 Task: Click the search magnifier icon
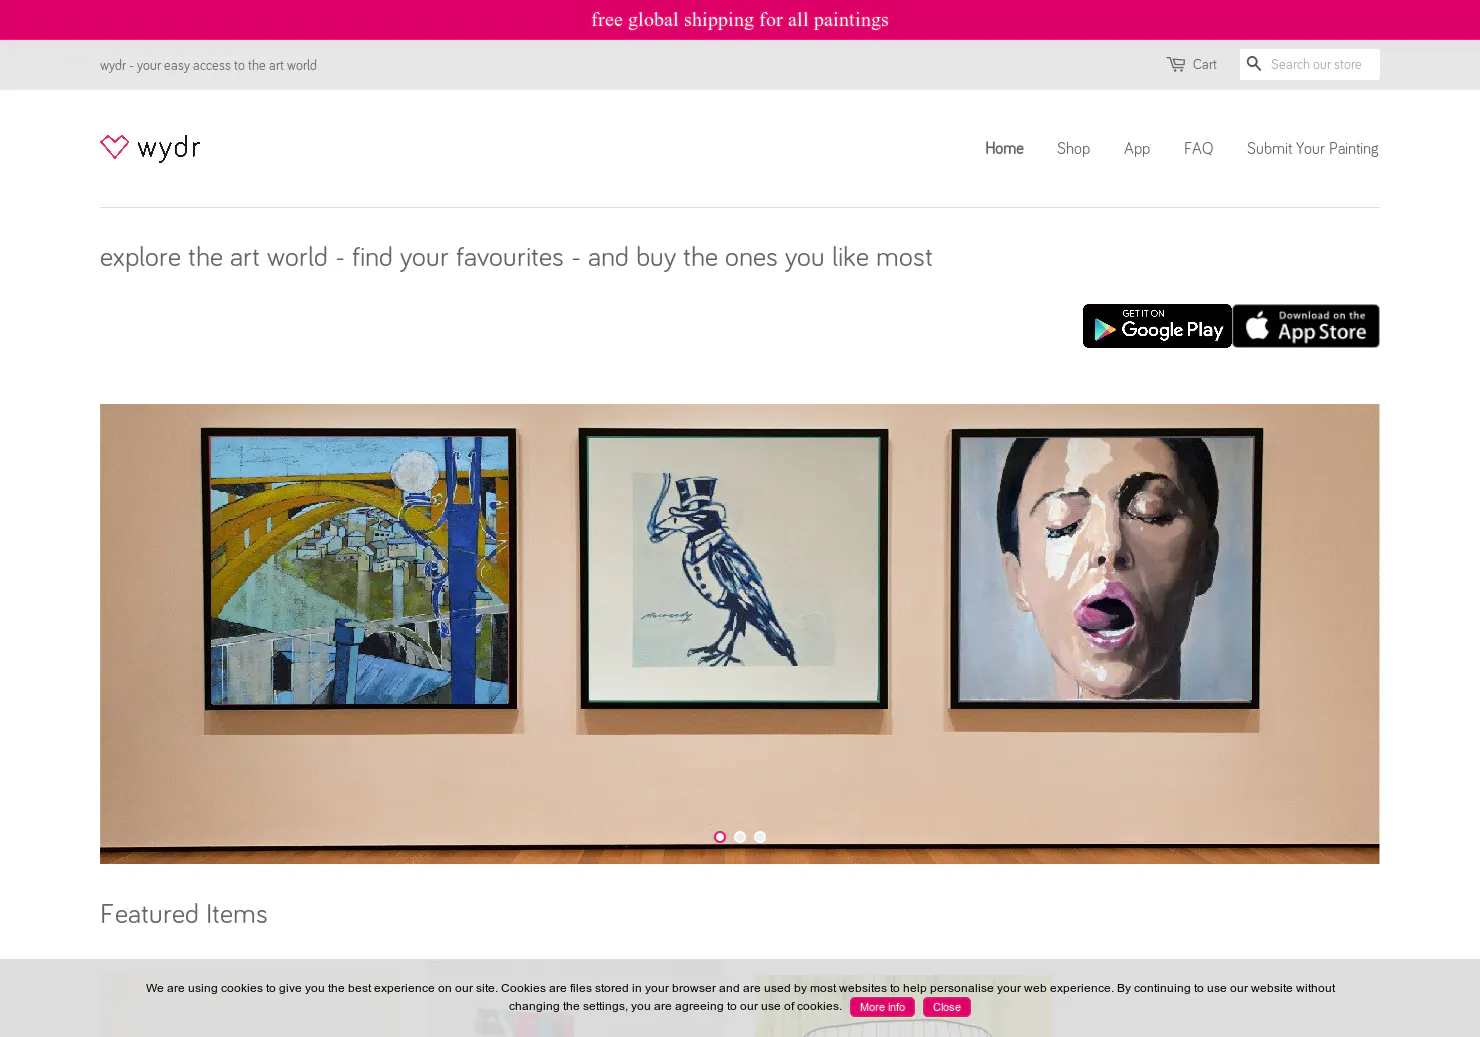pyautogui.click(x=1254, y=64)
